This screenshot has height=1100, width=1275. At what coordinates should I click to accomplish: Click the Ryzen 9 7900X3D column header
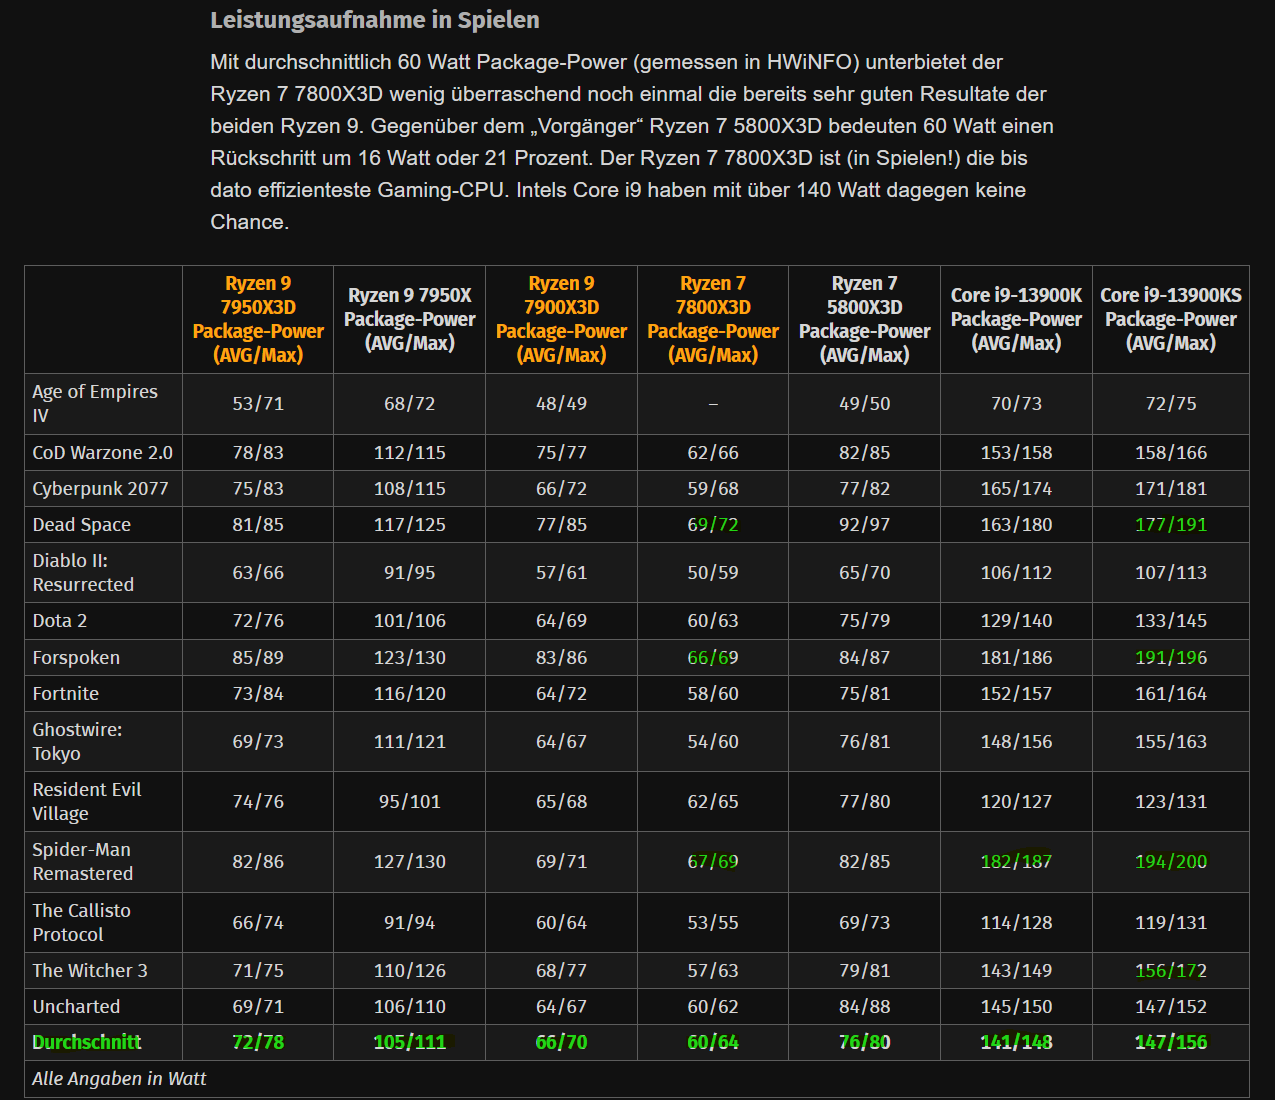(x=561, y=319)
